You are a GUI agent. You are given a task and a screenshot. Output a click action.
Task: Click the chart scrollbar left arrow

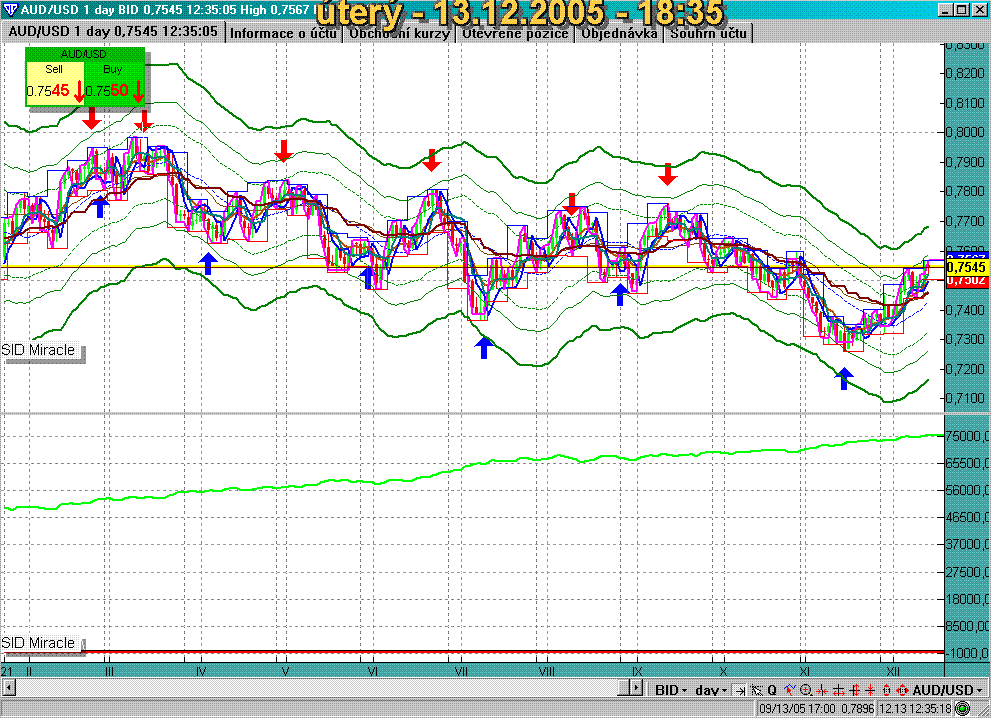tap(9, 688)
